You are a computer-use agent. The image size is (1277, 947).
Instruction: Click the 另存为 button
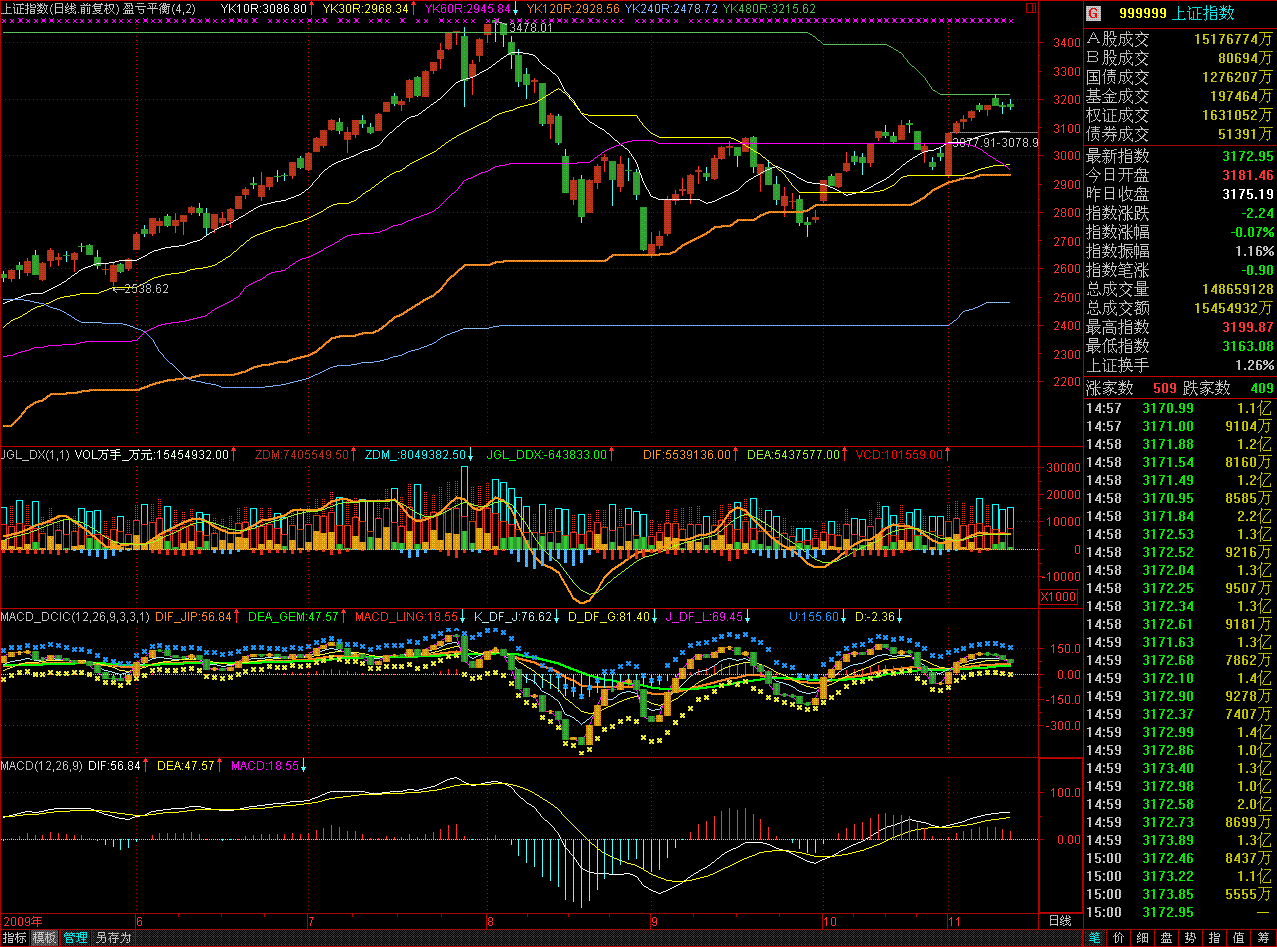pos(113,938)
